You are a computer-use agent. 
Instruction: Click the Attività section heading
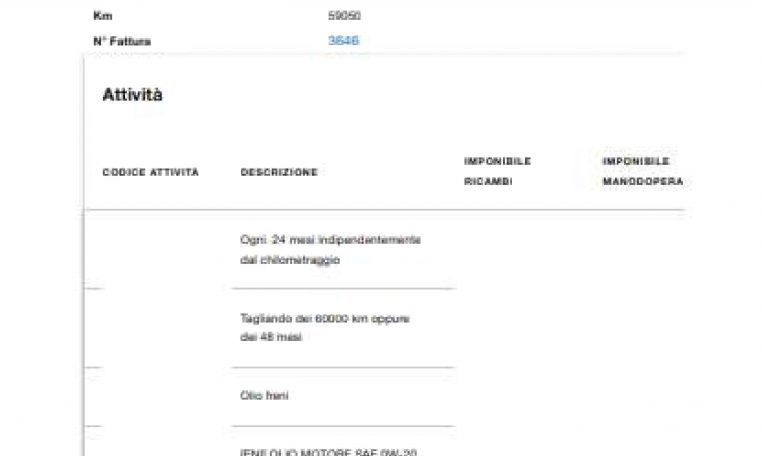[x=132, y=95]
